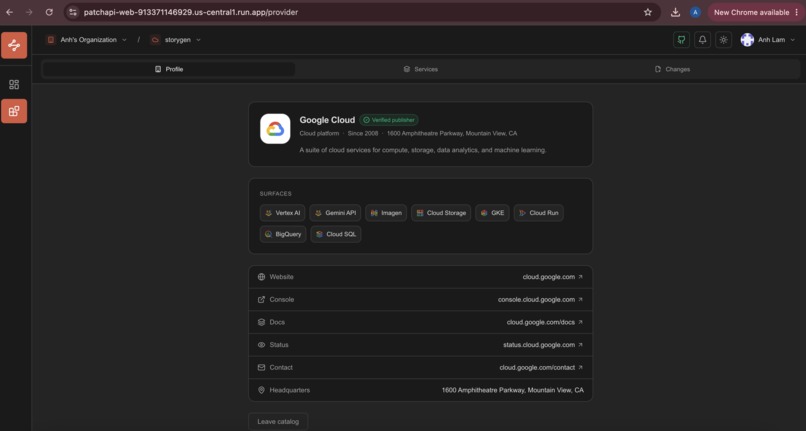Open the Chrome three-dot menu

(797, 12)
